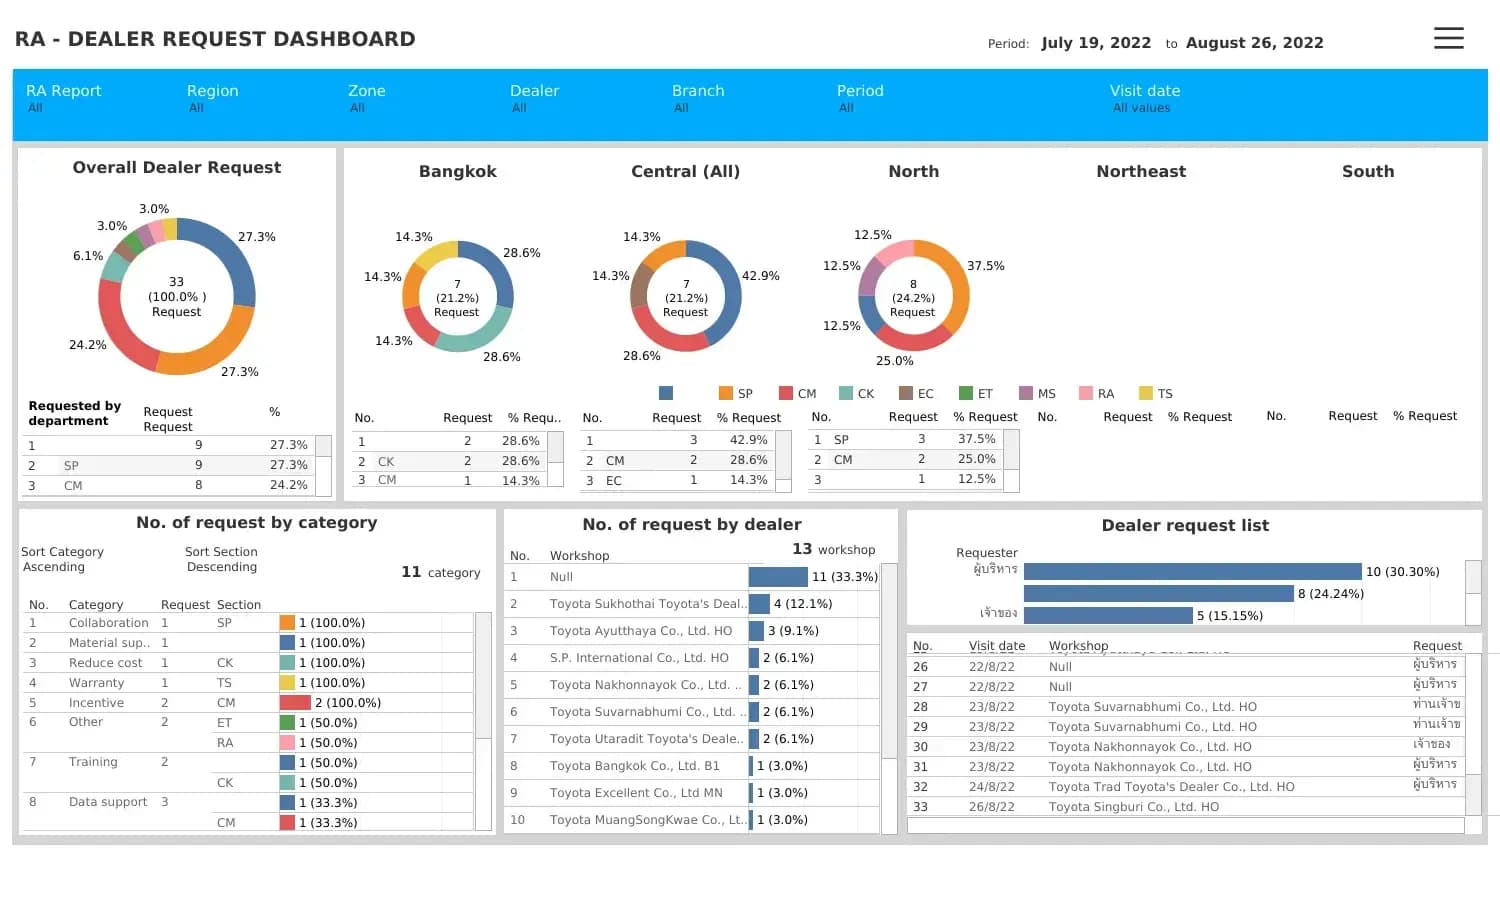Select the blue unlabeled legend swatch
Image resolution: width=1500 pixels, height=900 pixels.
pyautogui.click(x=666, y=393)
